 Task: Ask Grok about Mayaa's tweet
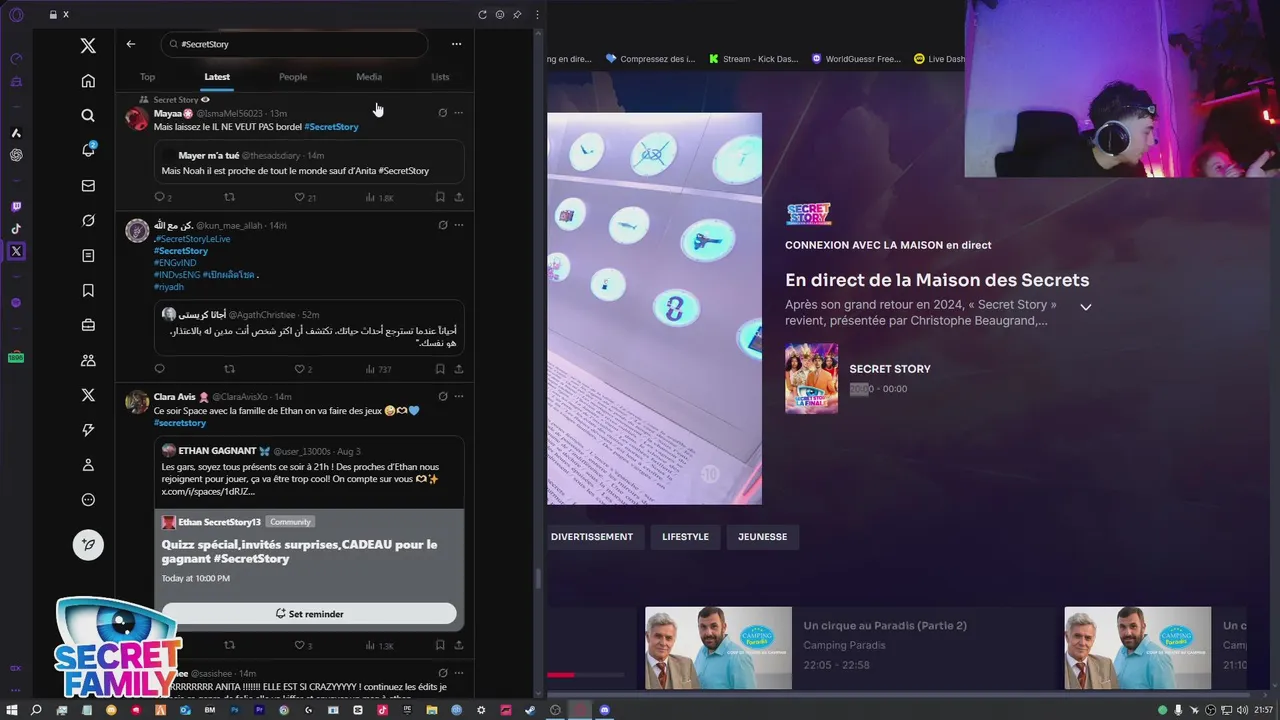pyautogui.click(x=442, y=113)
